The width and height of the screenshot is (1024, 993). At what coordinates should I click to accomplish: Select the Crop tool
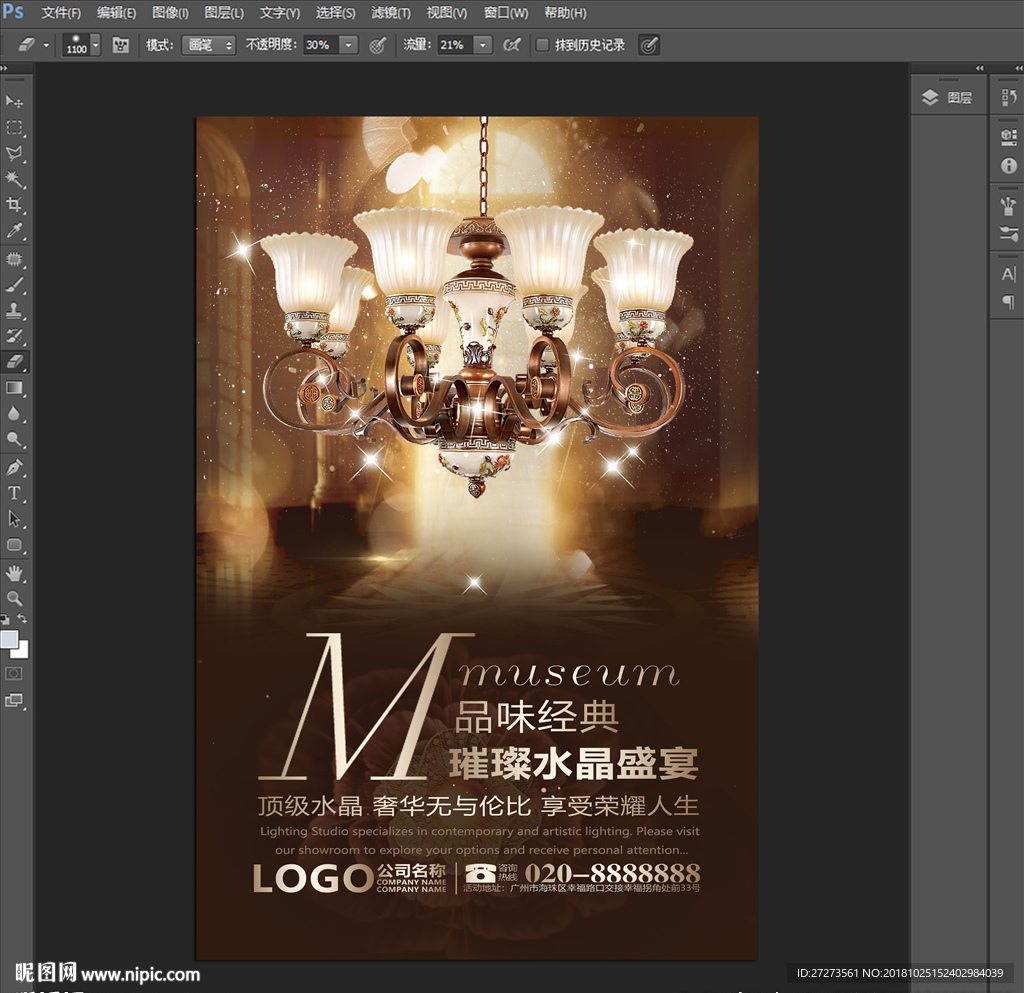(15, 205)
